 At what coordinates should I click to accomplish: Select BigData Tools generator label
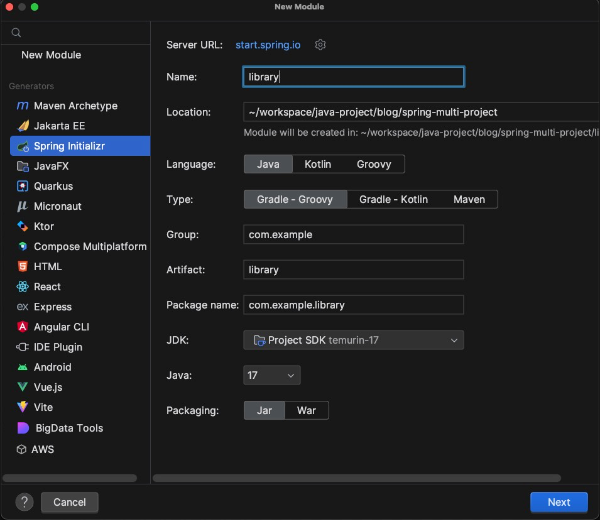pos(69,428)
